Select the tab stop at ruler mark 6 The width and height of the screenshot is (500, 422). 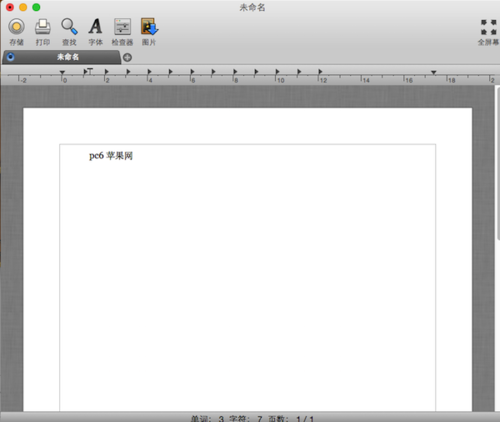coord(192,72)
